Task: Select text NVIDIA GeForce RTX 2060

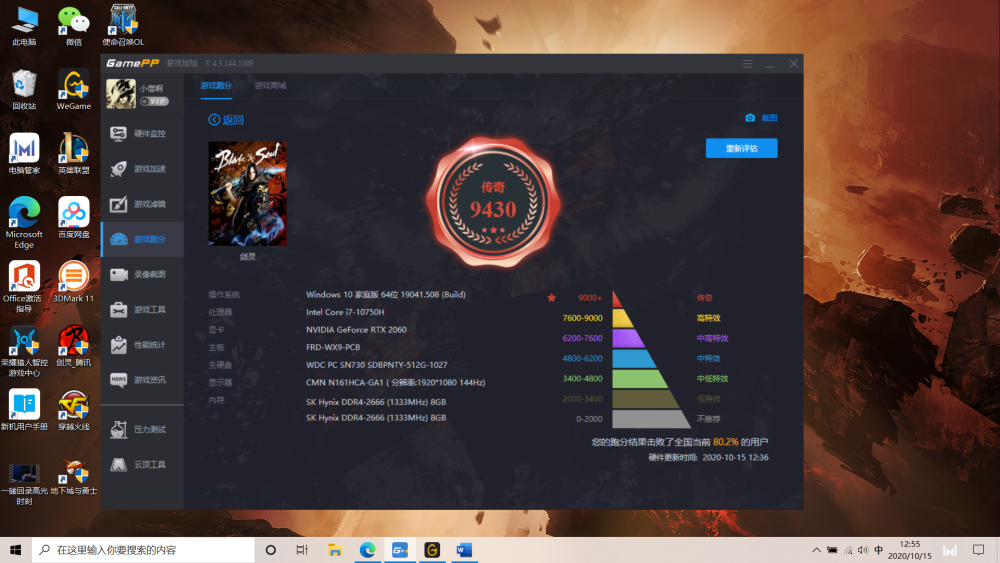Action: point(356,330)
